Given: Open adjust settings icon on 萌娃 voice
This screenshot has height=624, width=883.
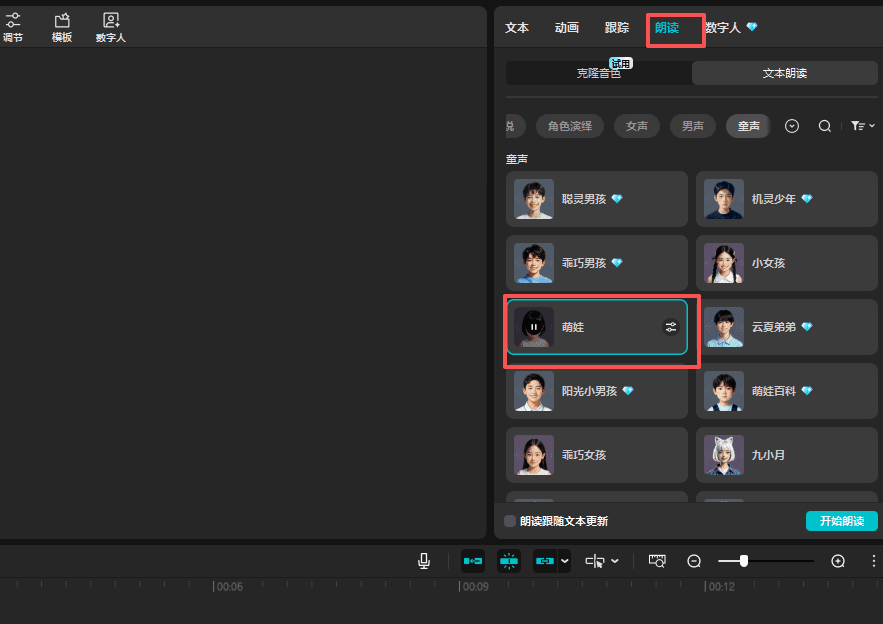Looking at the screenshot, I should pos(671,326).
